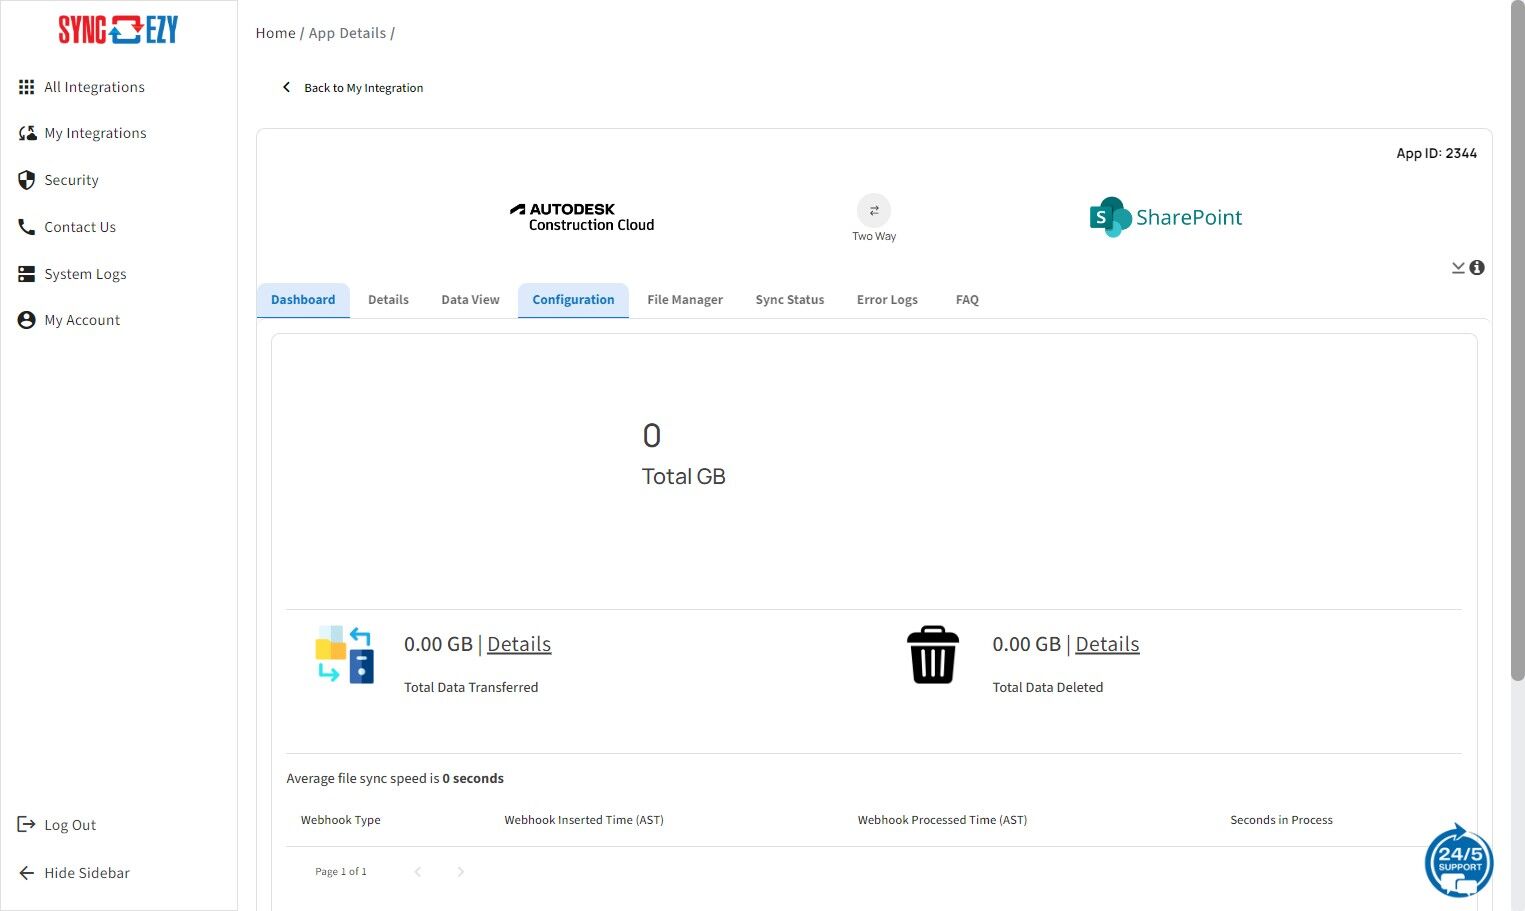The height and width of the screenshot is (911, 1525).
Task: Go to previous webhook page
Action: [x=418, y=872]
